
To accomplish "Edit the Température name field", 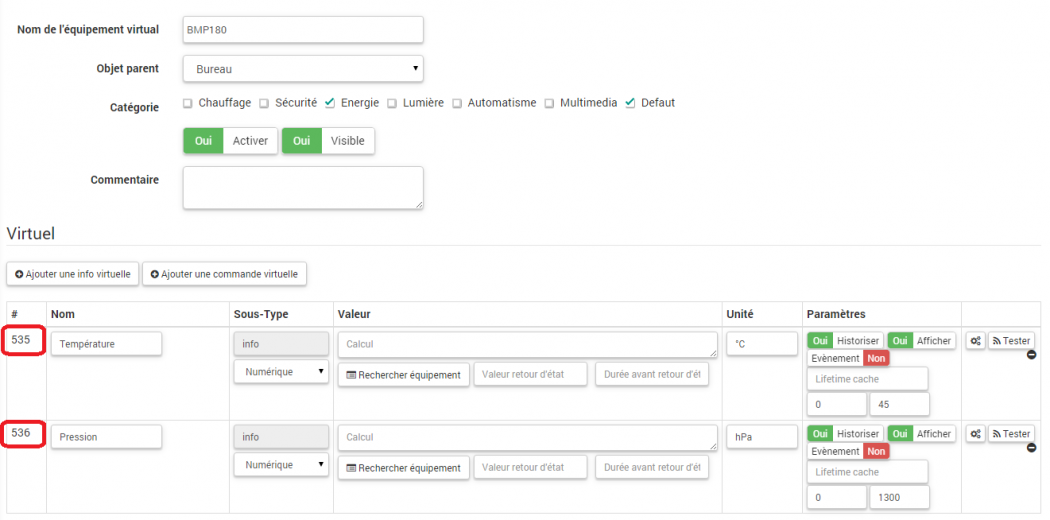I will tap(106, 344).
